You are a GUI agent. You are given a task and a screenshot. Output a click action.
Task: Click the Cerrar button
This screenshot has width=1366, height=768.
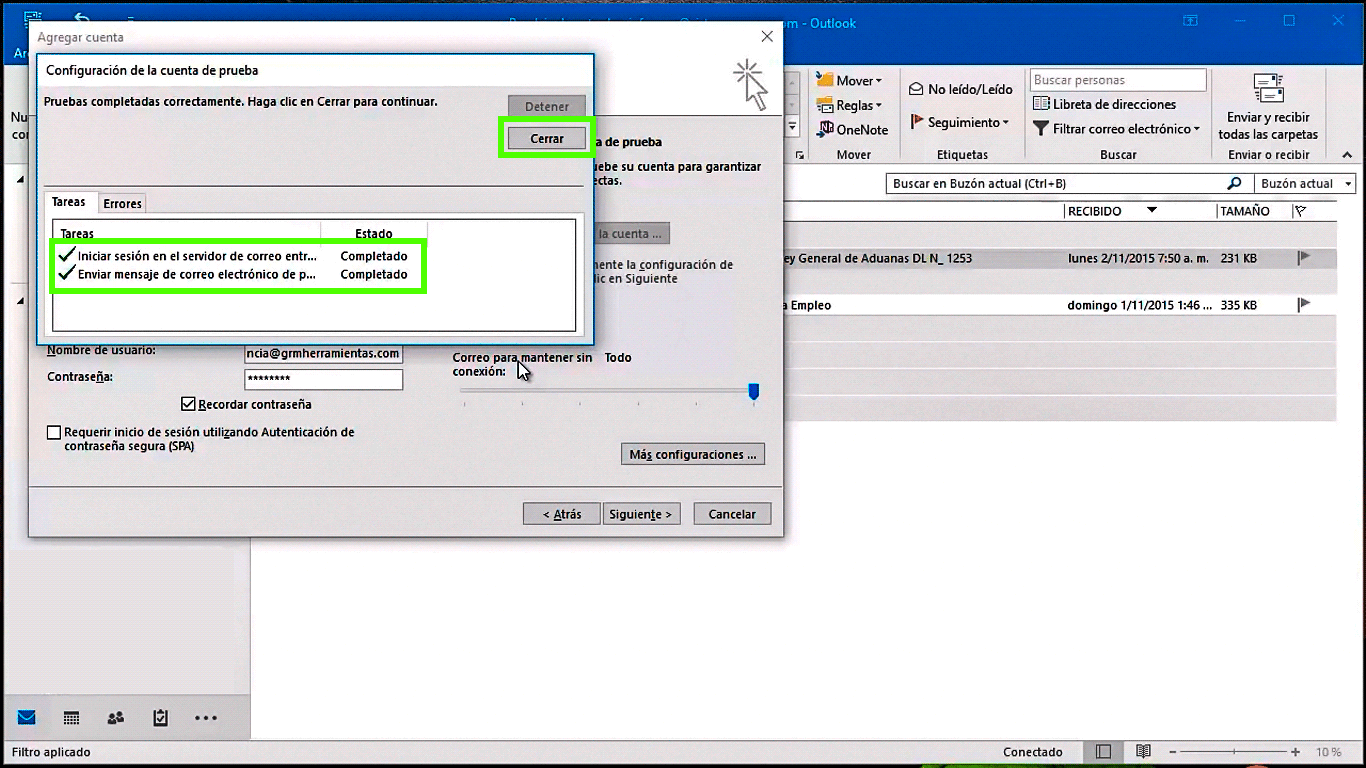(x=547, y=139)
